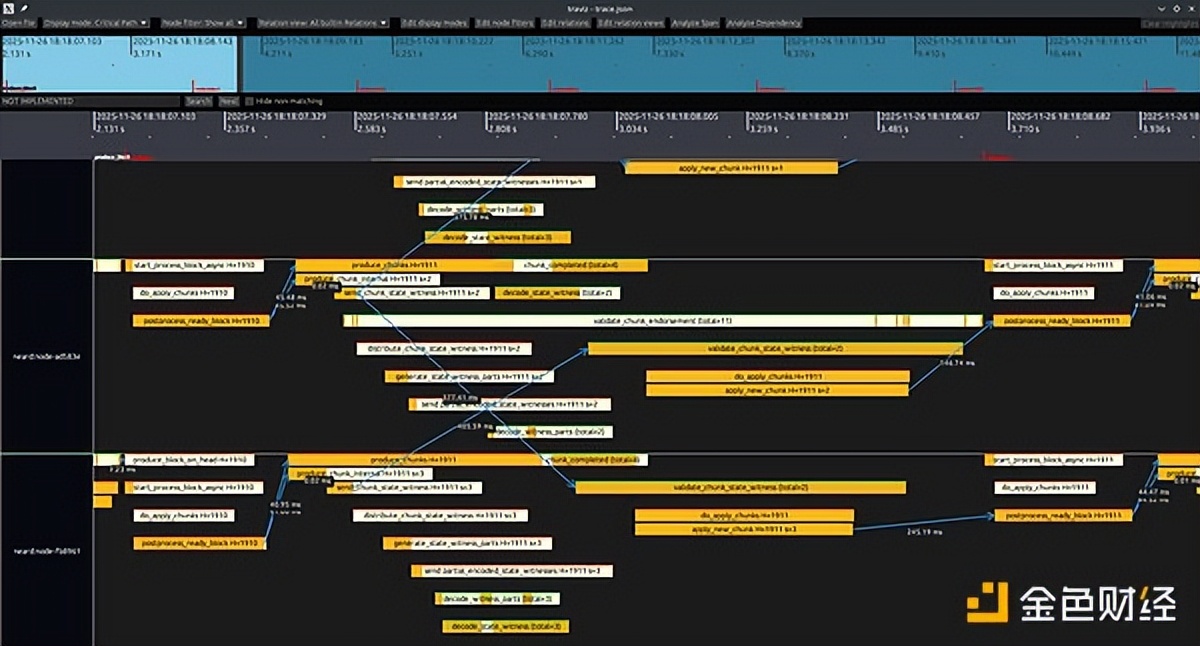Open the Node Filter: Show all dropdown
The width and height of the screenshot is (1200, 646).
(x=203, y=22)
